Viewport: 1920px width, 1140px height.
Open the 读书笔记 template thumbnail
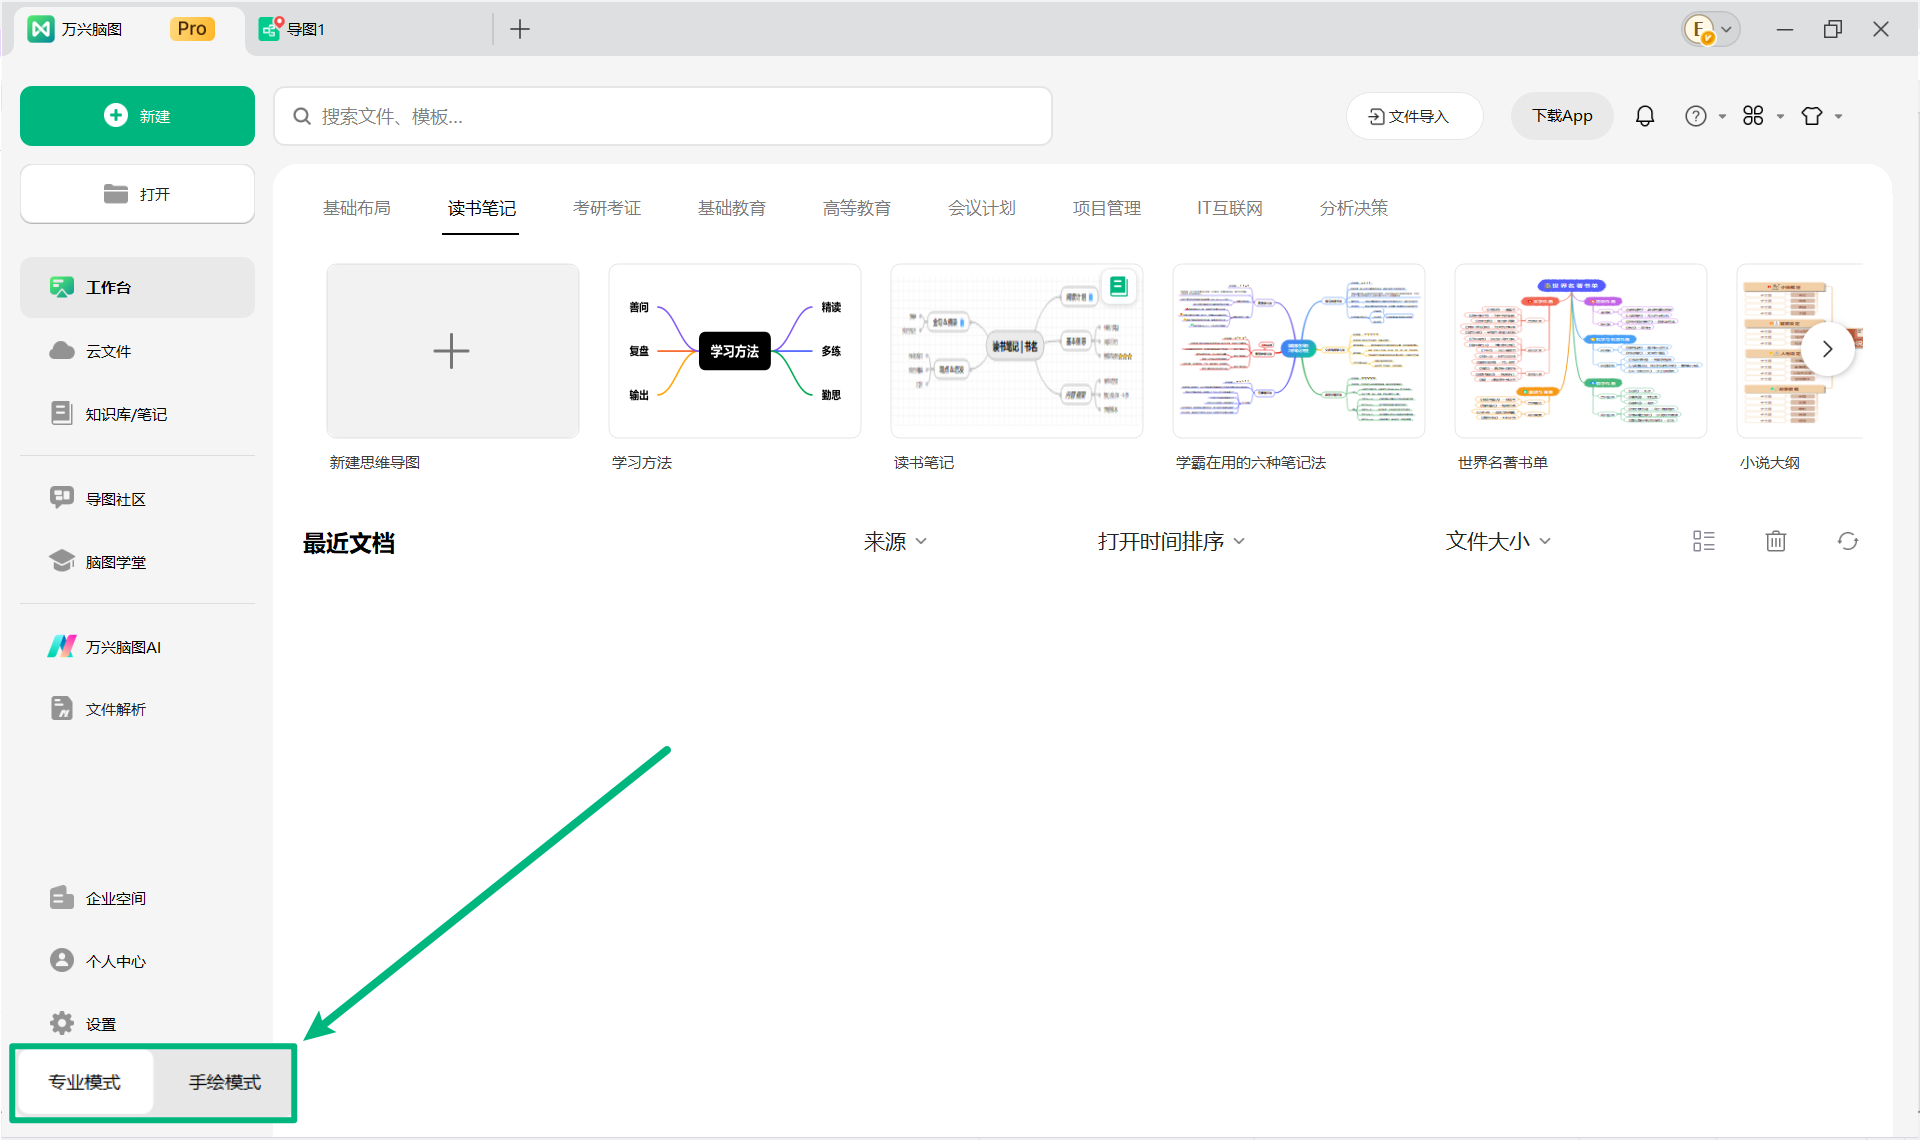[x=1017, y=351]
